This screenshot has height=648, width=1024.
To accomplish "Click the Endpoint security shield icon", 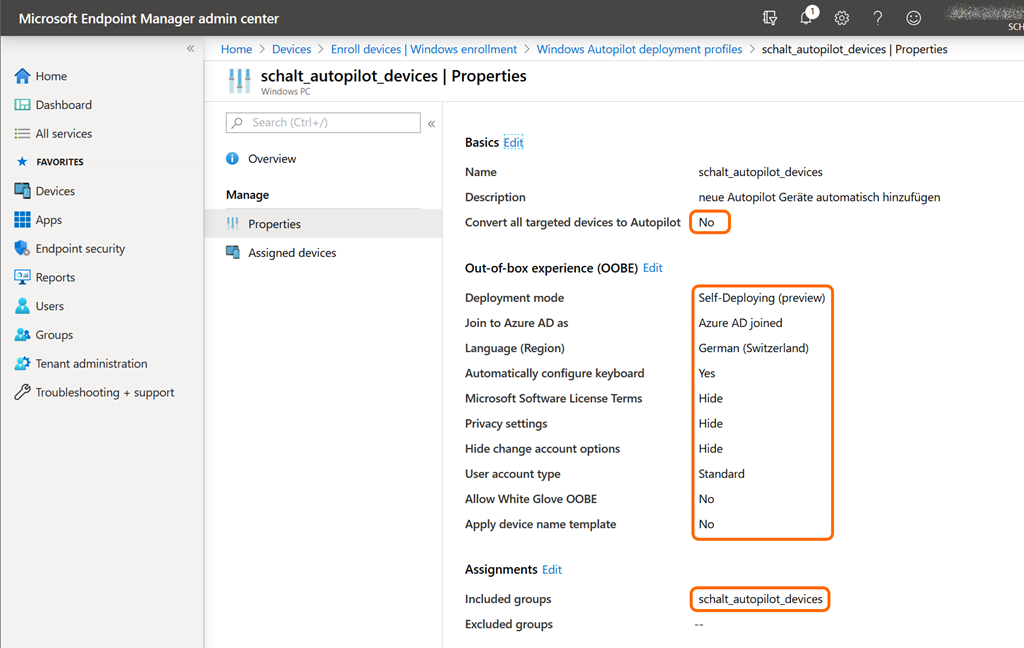I will 22,249.
